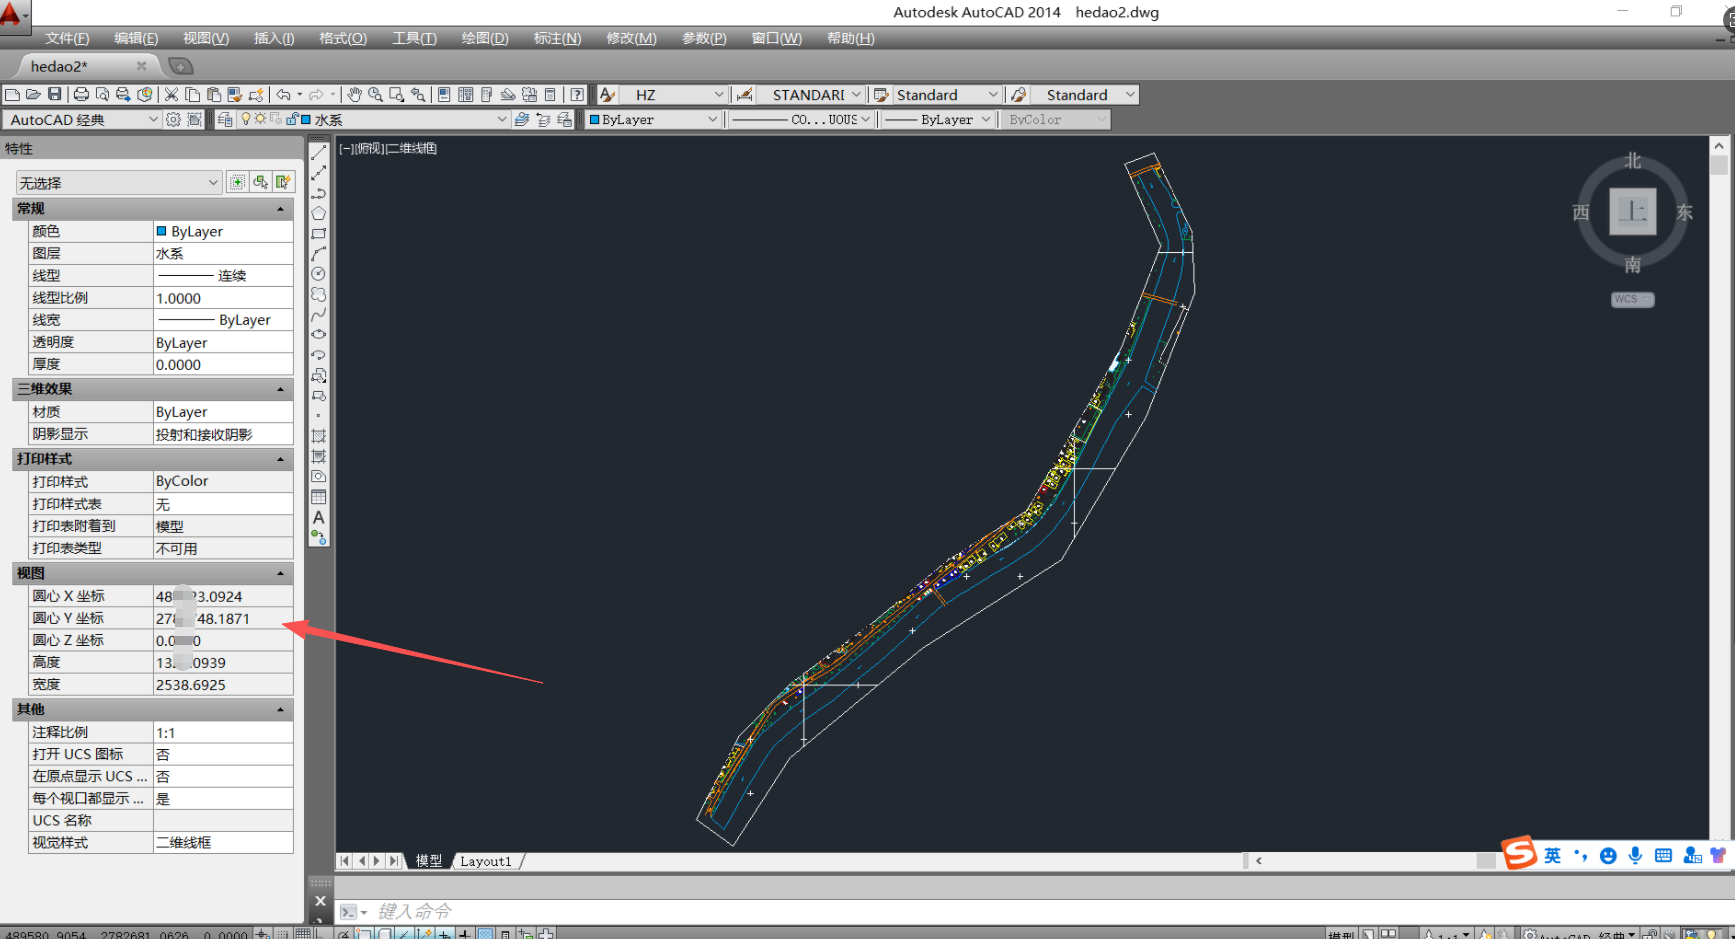Switch to the Layout1 tab

point(486,861)
